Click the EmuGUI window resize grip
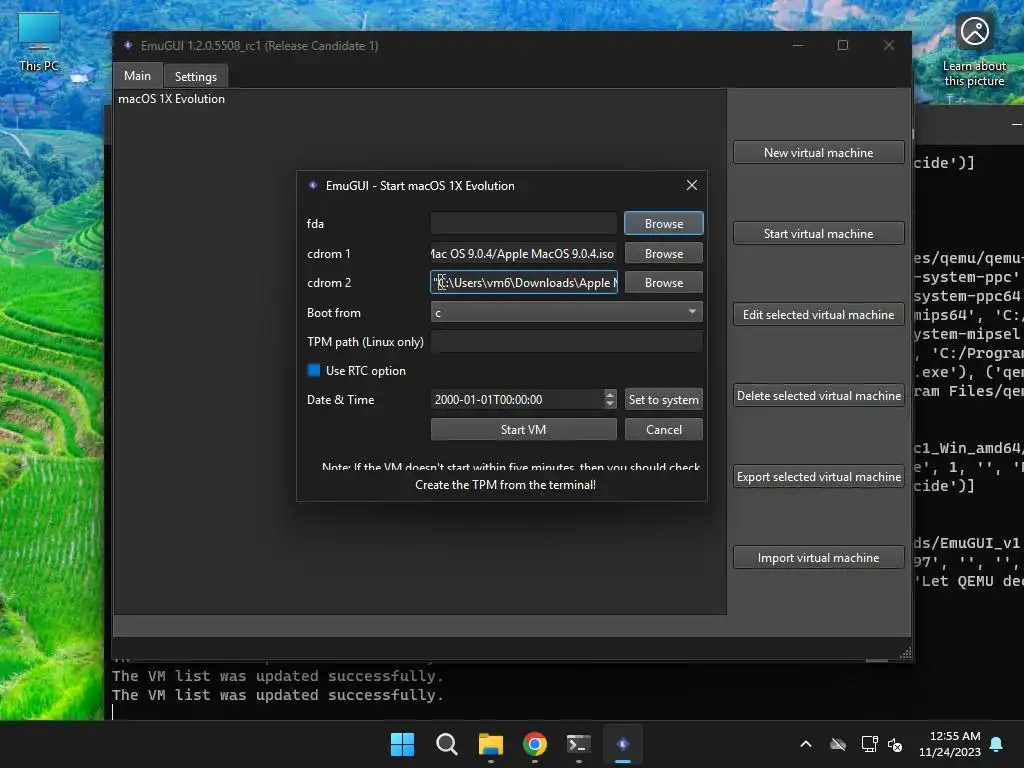This screenshot has height=768, width=1024. point(905,653)
